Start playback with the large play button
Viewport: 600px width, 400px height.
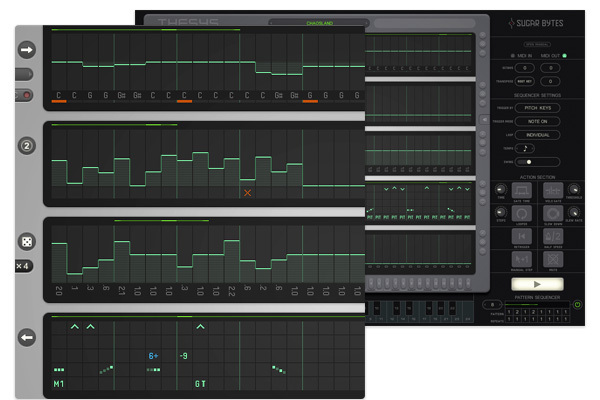(537, 284)
